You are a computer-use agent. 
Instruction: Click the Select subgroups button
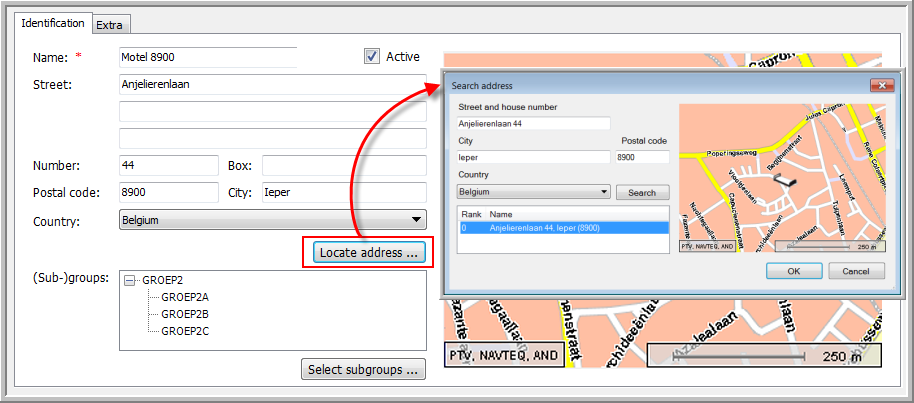point(363,370)
